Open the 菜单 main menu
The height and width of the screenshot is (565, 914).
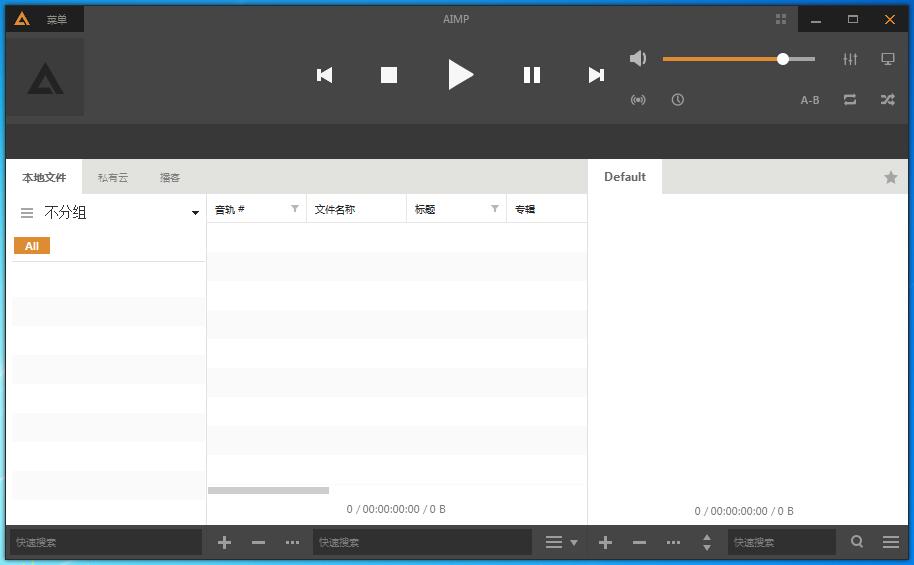[57, 19]
